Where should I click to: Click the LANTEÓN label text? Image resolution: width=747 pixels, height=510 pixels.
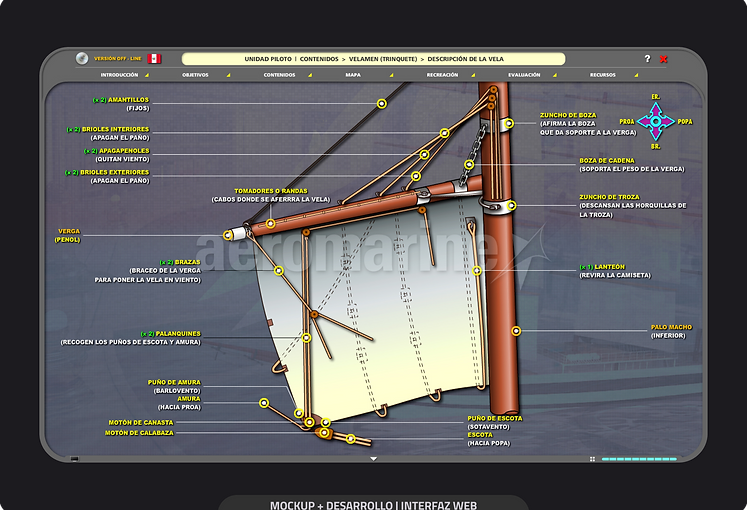[609, 267]
